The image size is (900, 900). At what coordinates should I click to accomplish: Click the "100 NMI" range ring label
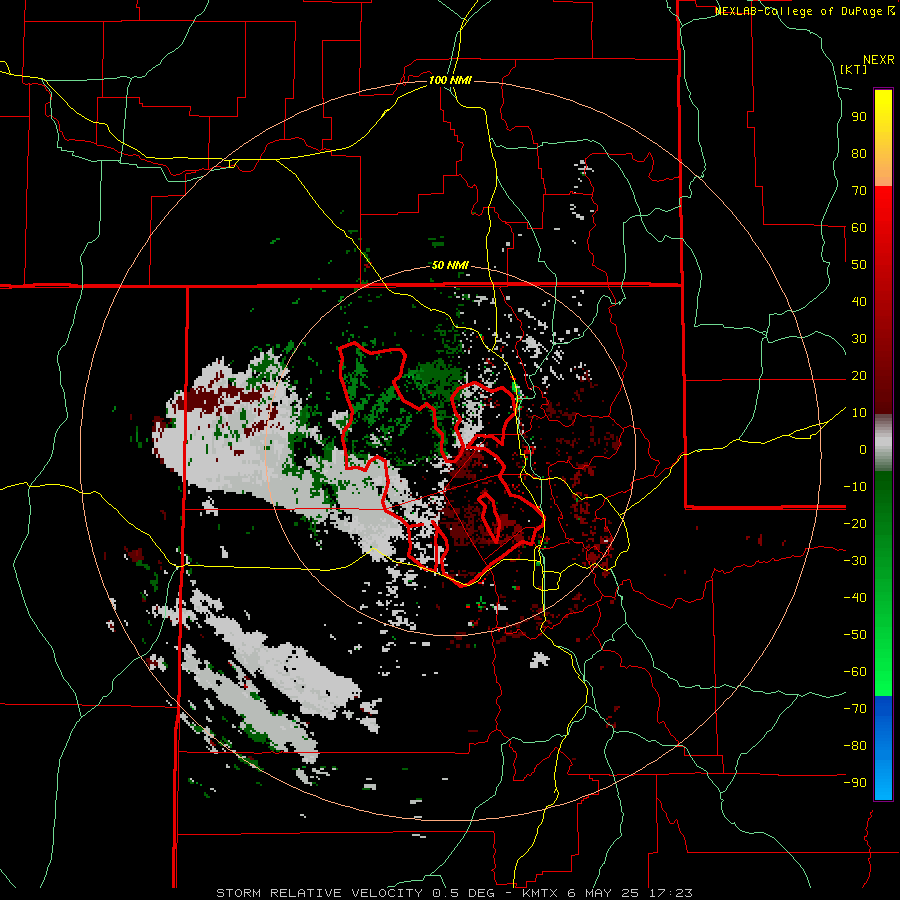(x=450, y=80)
